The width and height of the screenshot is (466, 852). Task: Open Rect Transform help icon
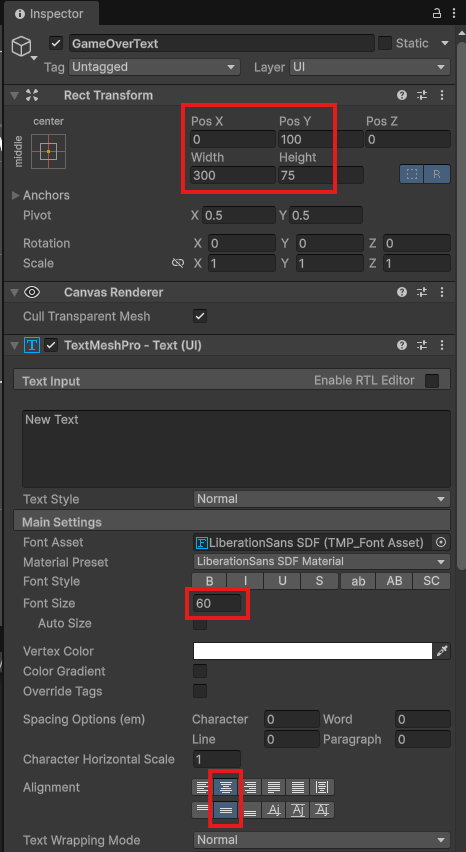pos(402,96)
